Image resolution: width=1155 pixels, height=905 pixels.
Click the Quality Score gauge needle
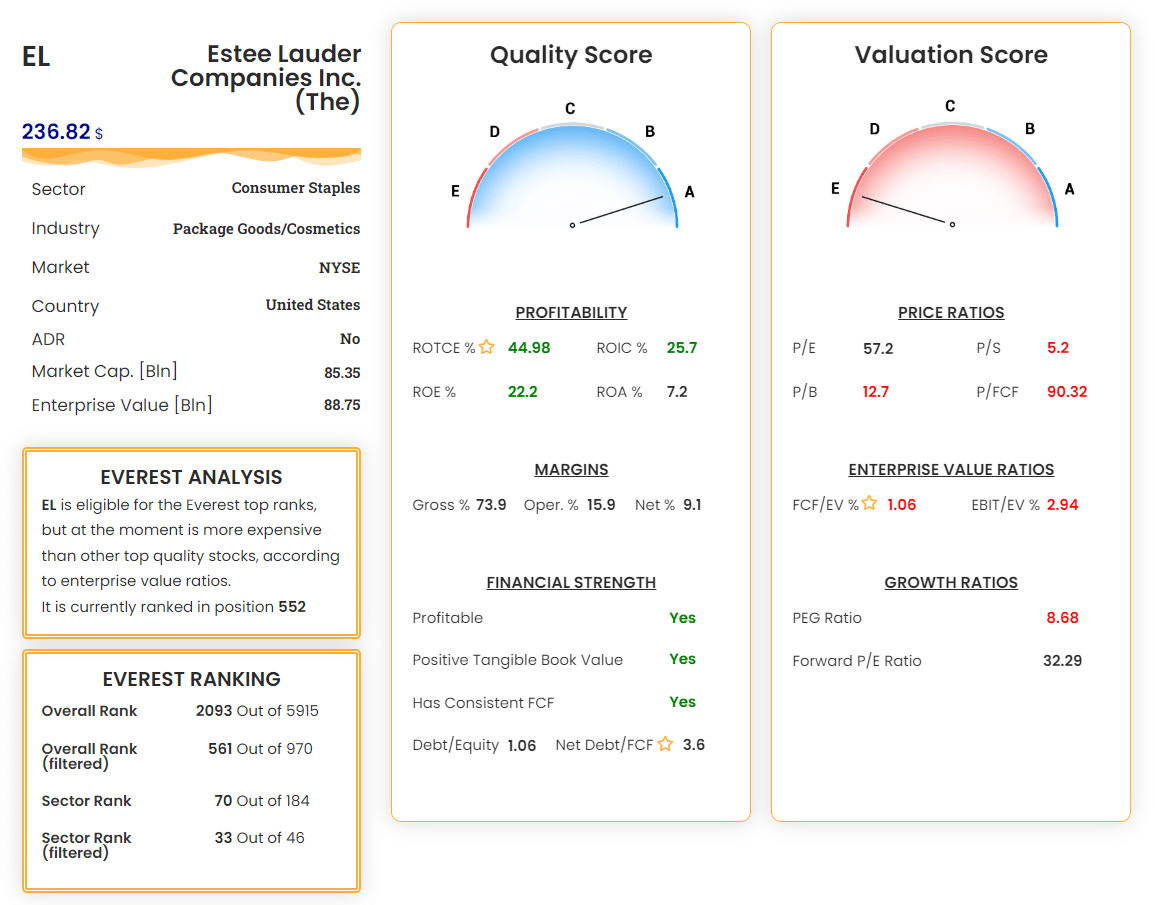pyautogui.click(x=621, y=210)
